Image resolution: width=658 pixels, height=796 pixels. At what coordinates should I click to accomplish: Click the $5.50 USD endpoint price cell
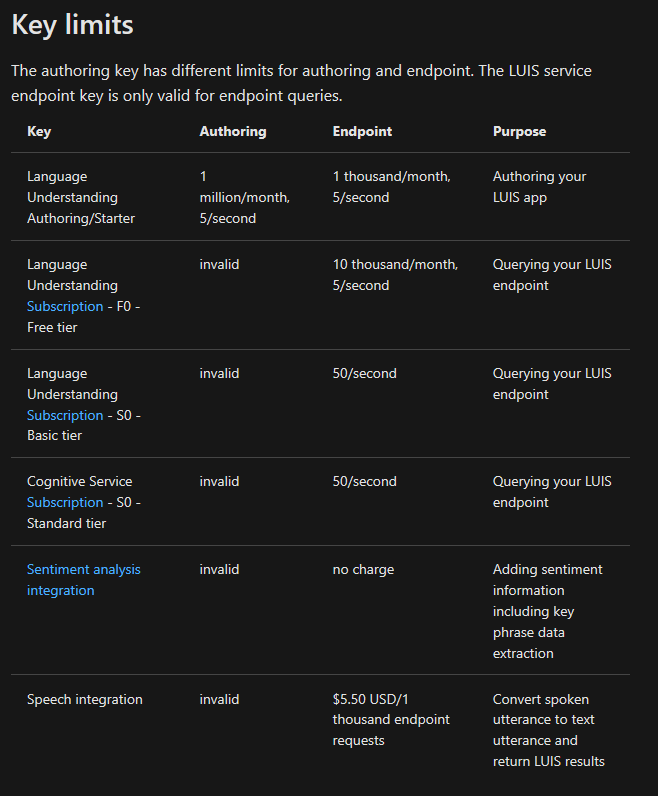coord(391,720)
